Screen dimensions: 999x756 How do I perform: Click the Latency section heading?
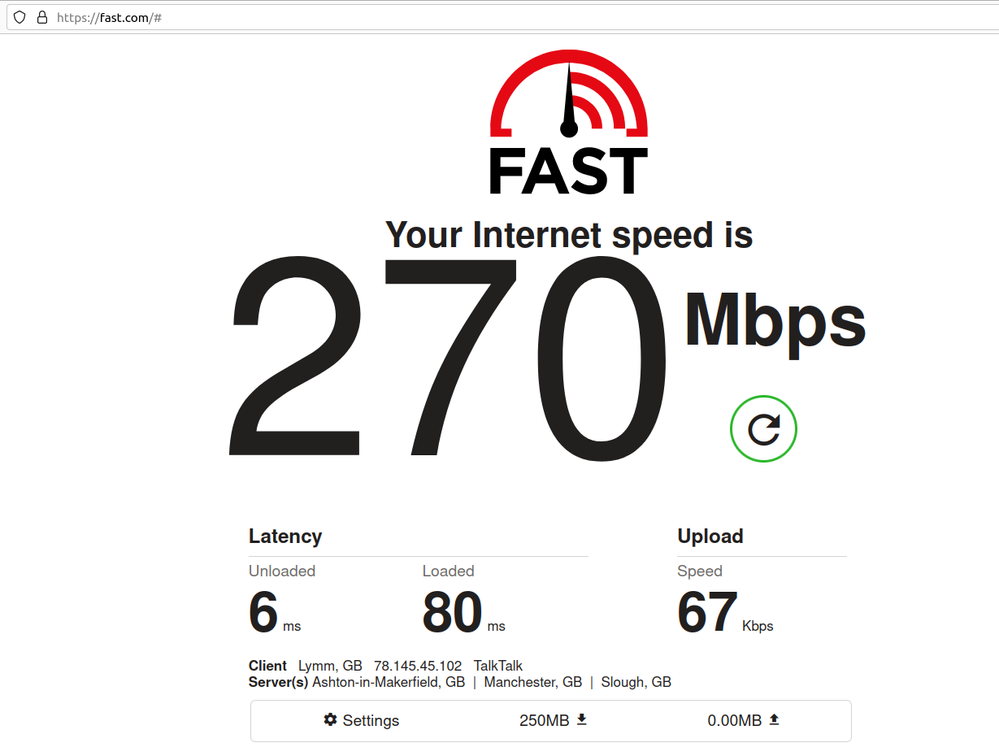pos(285,536)
